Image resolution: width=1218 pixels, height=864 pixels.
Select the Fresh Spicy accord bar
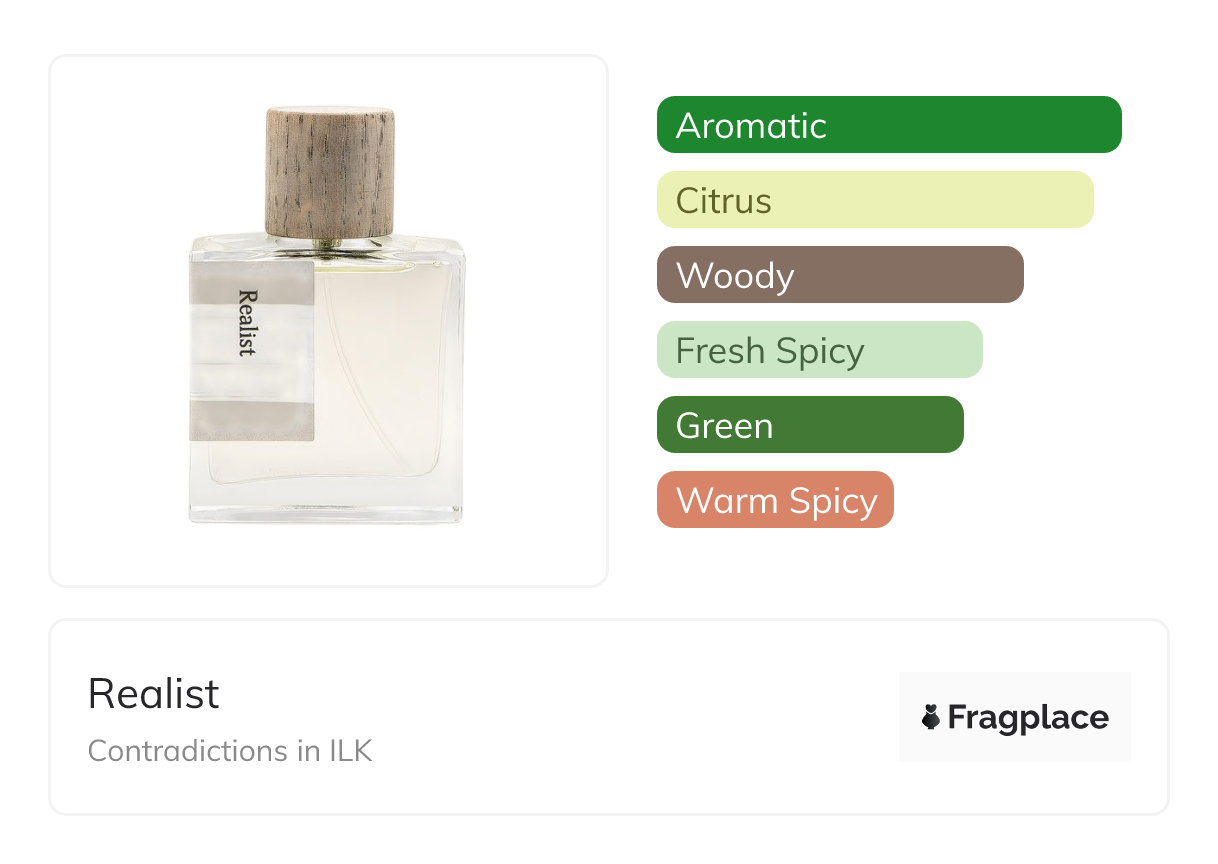819,350
